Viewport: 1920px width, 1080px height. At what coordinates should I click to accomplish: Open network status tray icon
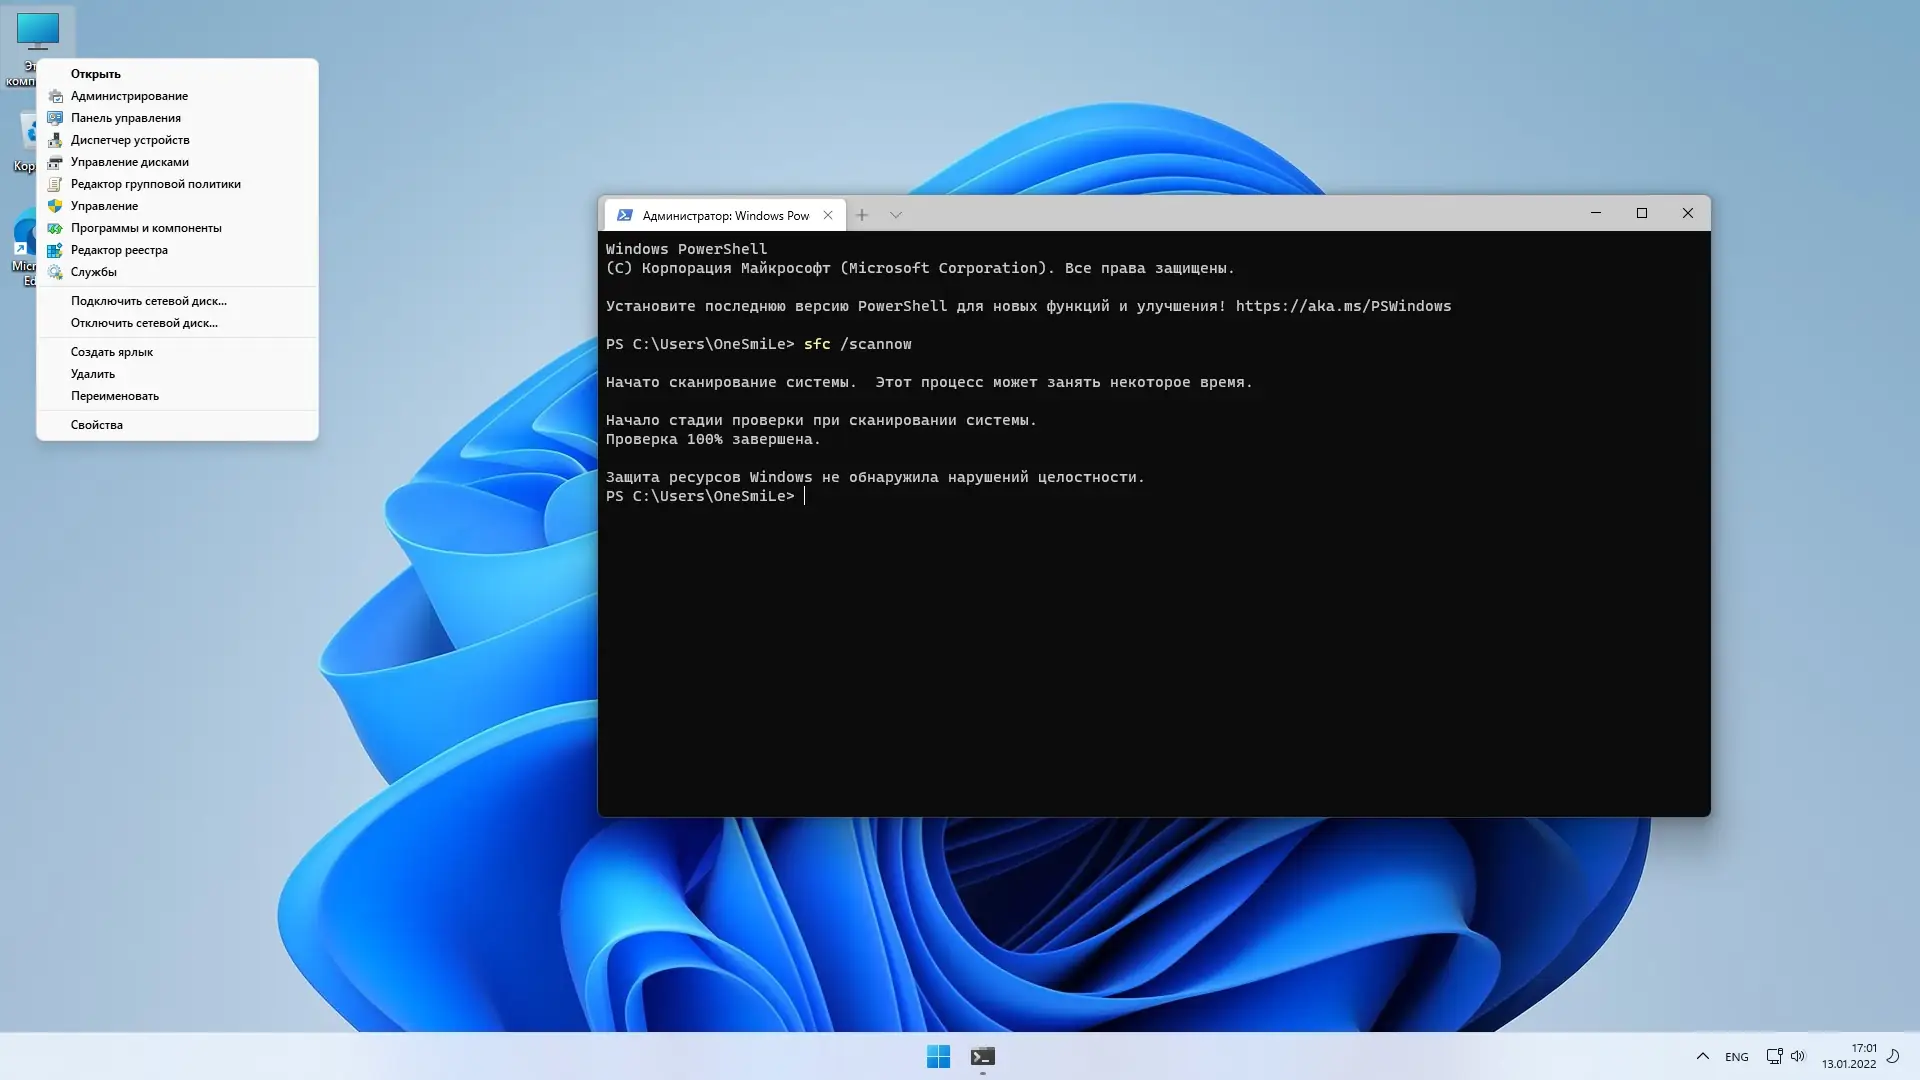point(1774,1056)
